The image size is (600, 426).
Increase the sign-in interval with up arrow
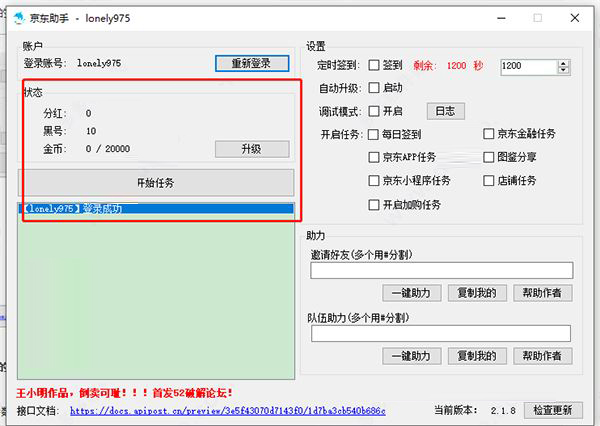tap(563, 63)
